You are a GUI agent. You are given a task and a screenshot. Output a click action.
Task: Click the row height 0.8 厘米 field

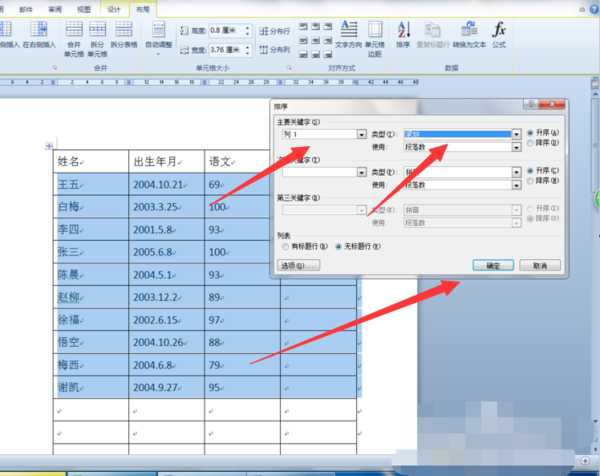point(227,31)
